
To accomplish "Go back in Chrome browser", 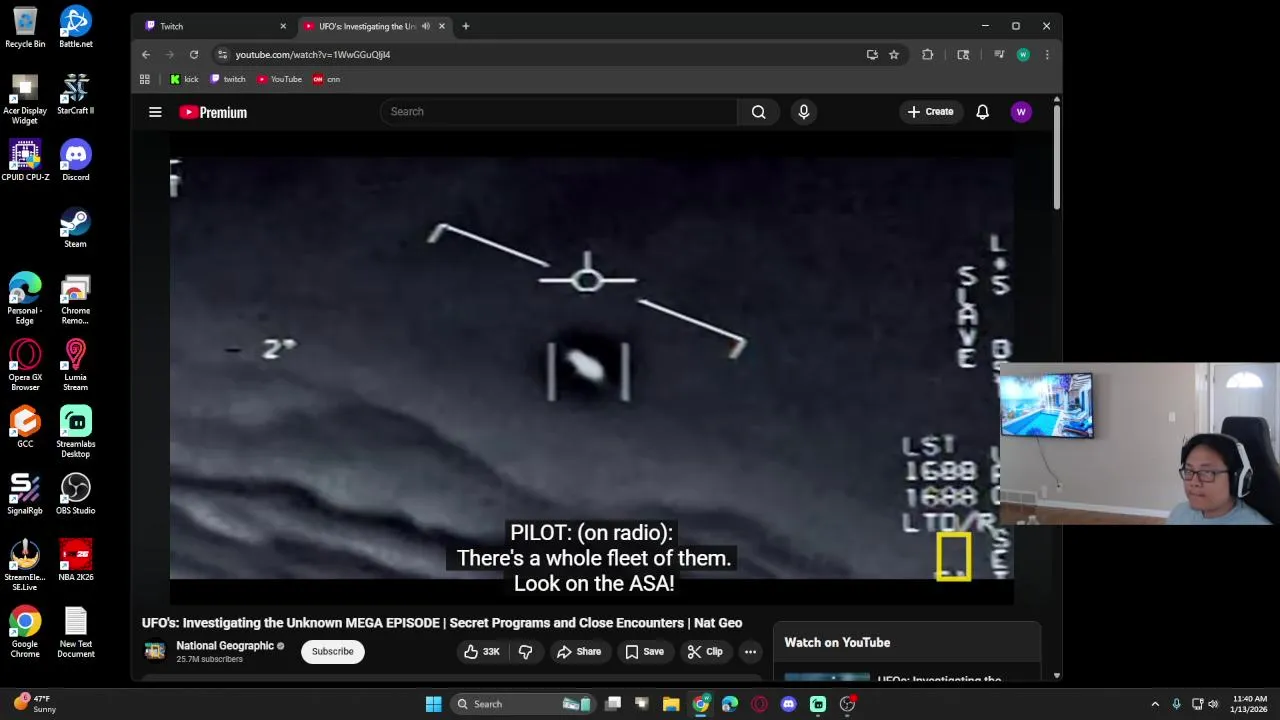I will click(x=146, y=54).
